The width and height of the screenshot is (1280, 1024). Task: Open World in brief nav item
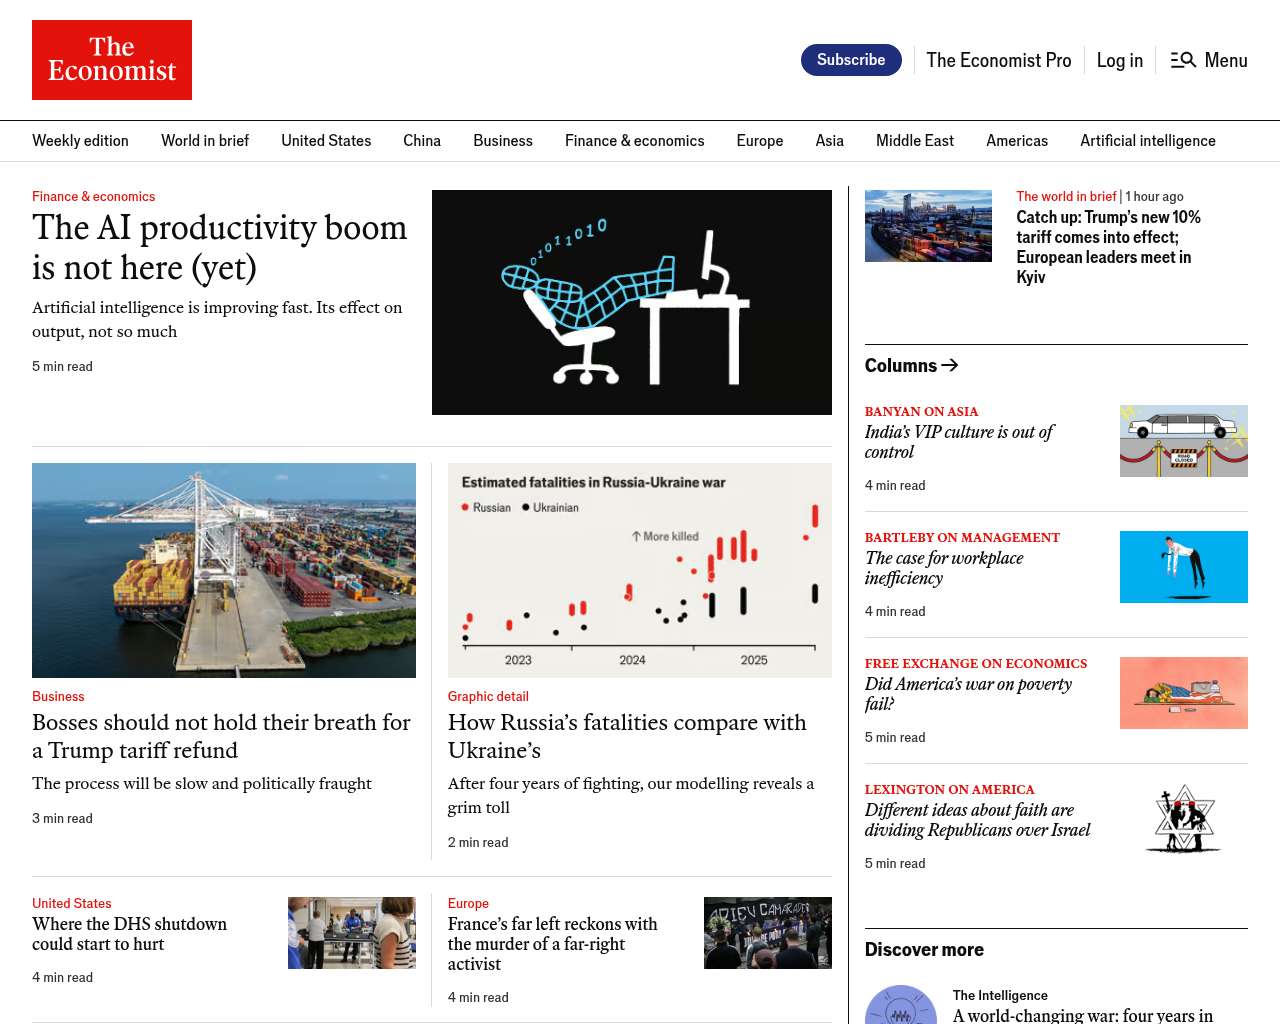point(205,141)
